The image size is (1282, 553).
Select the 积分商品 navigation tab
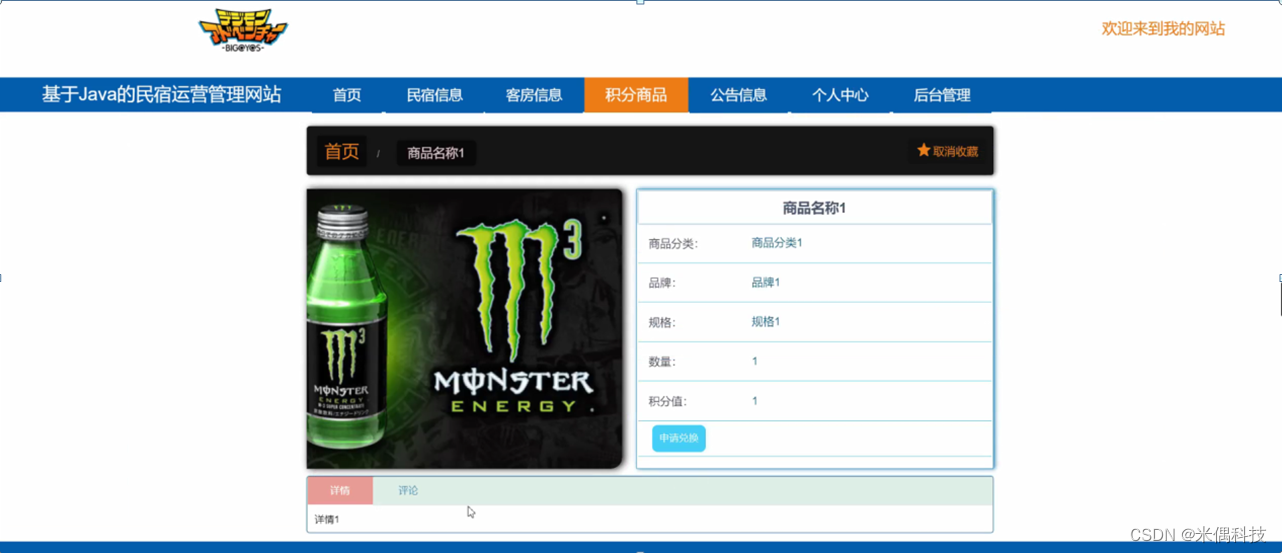tap(636, 95)
